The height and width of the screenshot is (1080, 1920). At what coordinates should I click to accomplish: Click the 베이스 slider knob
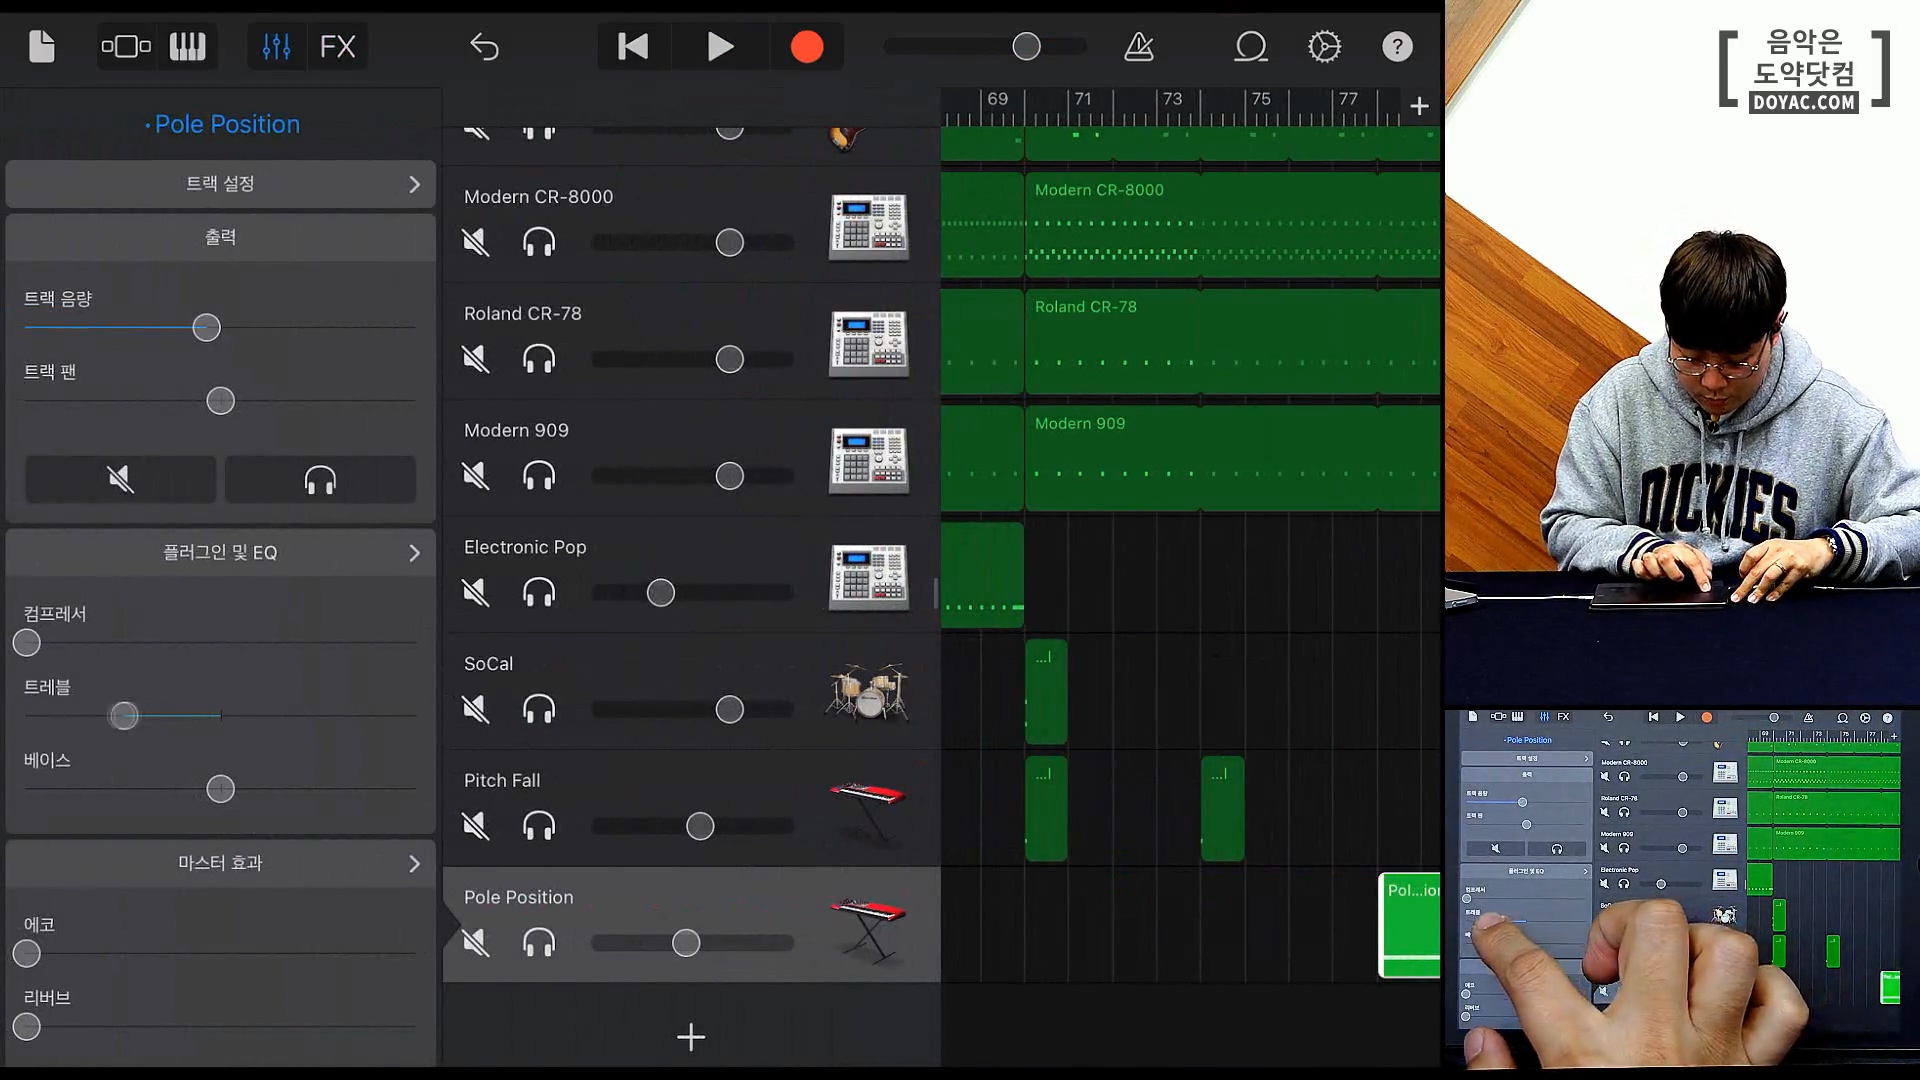(220, 789)
